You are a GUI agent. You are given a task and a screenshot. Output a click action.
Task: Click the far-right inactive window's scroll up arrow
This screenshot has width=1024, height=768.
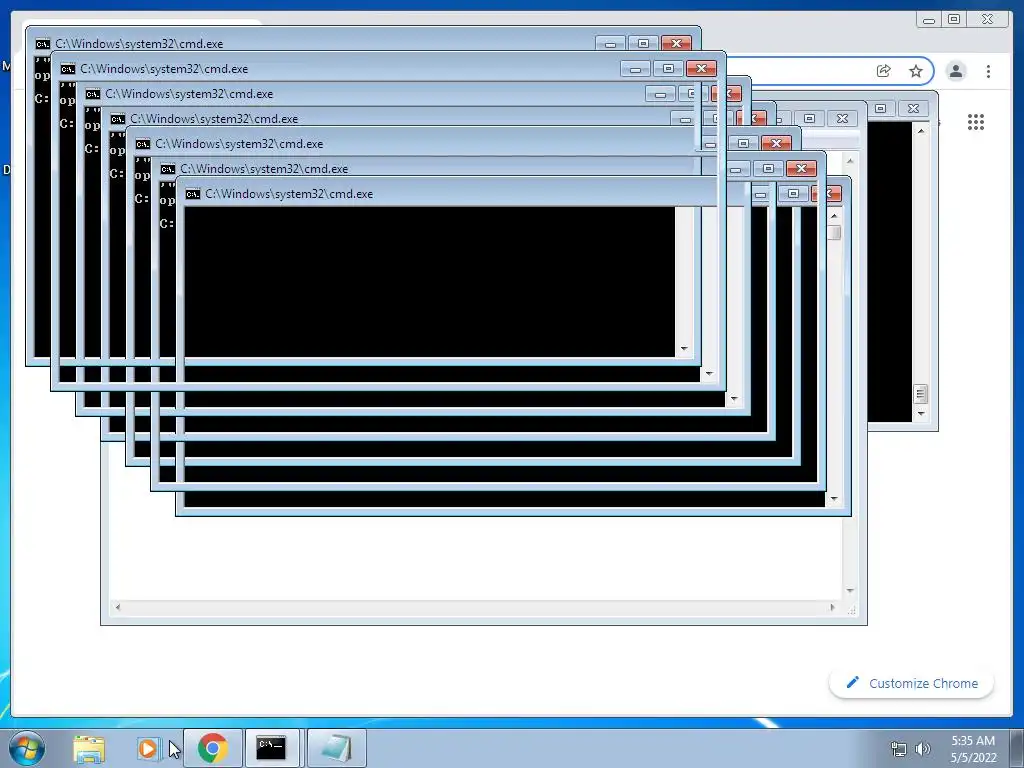921,131
